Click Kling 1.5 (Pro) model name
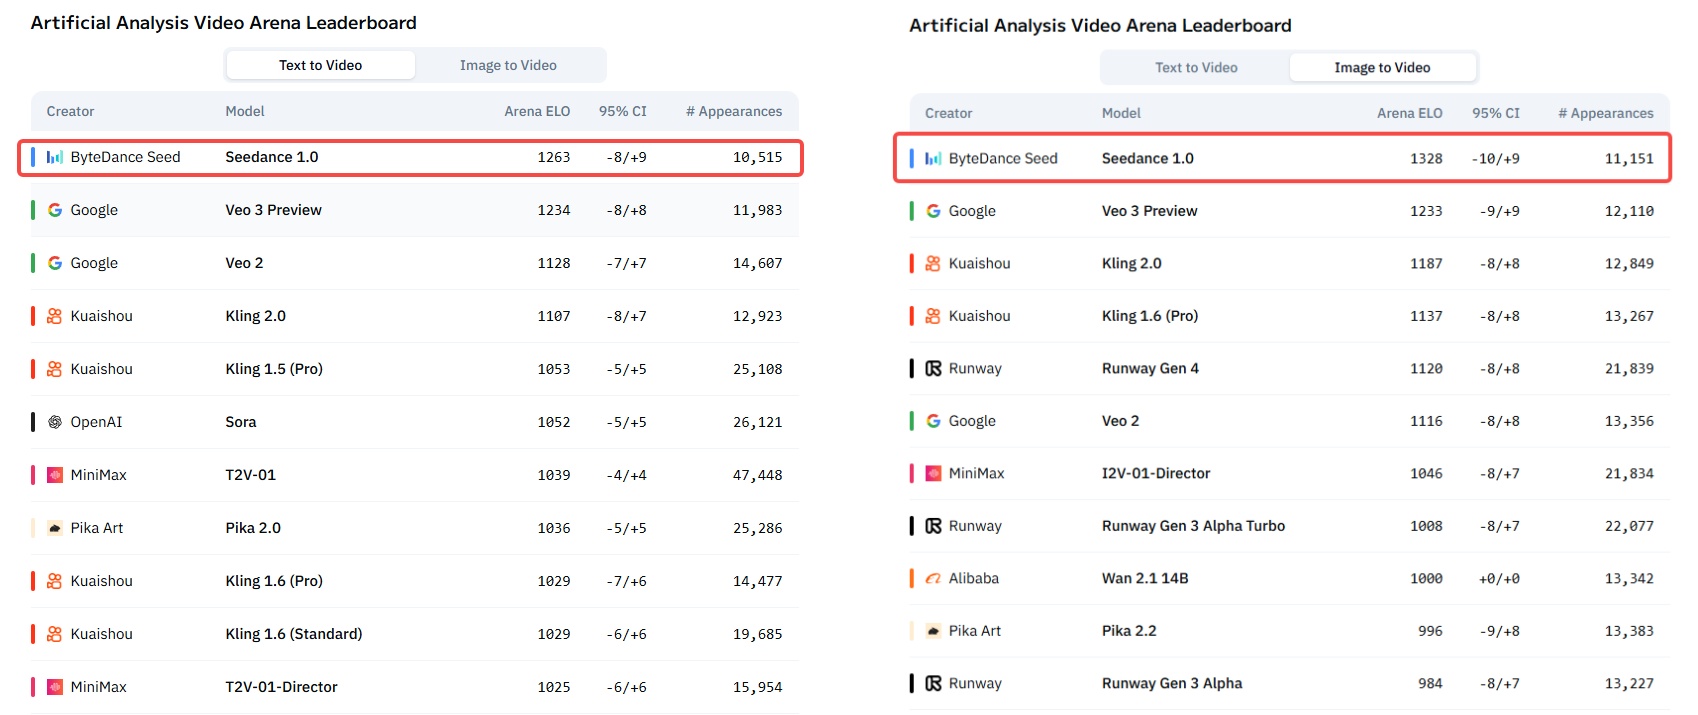The width and height of the screenshot is (1698, 715). click(x=274, y=369)
